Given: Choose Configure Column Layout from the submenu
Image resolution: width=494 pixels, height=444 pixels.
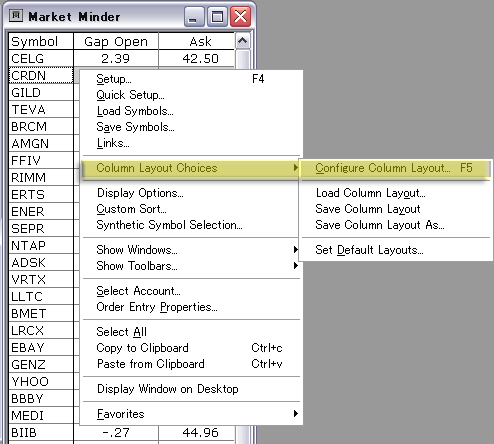Looking at the screenshot, I should click(395, 168).
